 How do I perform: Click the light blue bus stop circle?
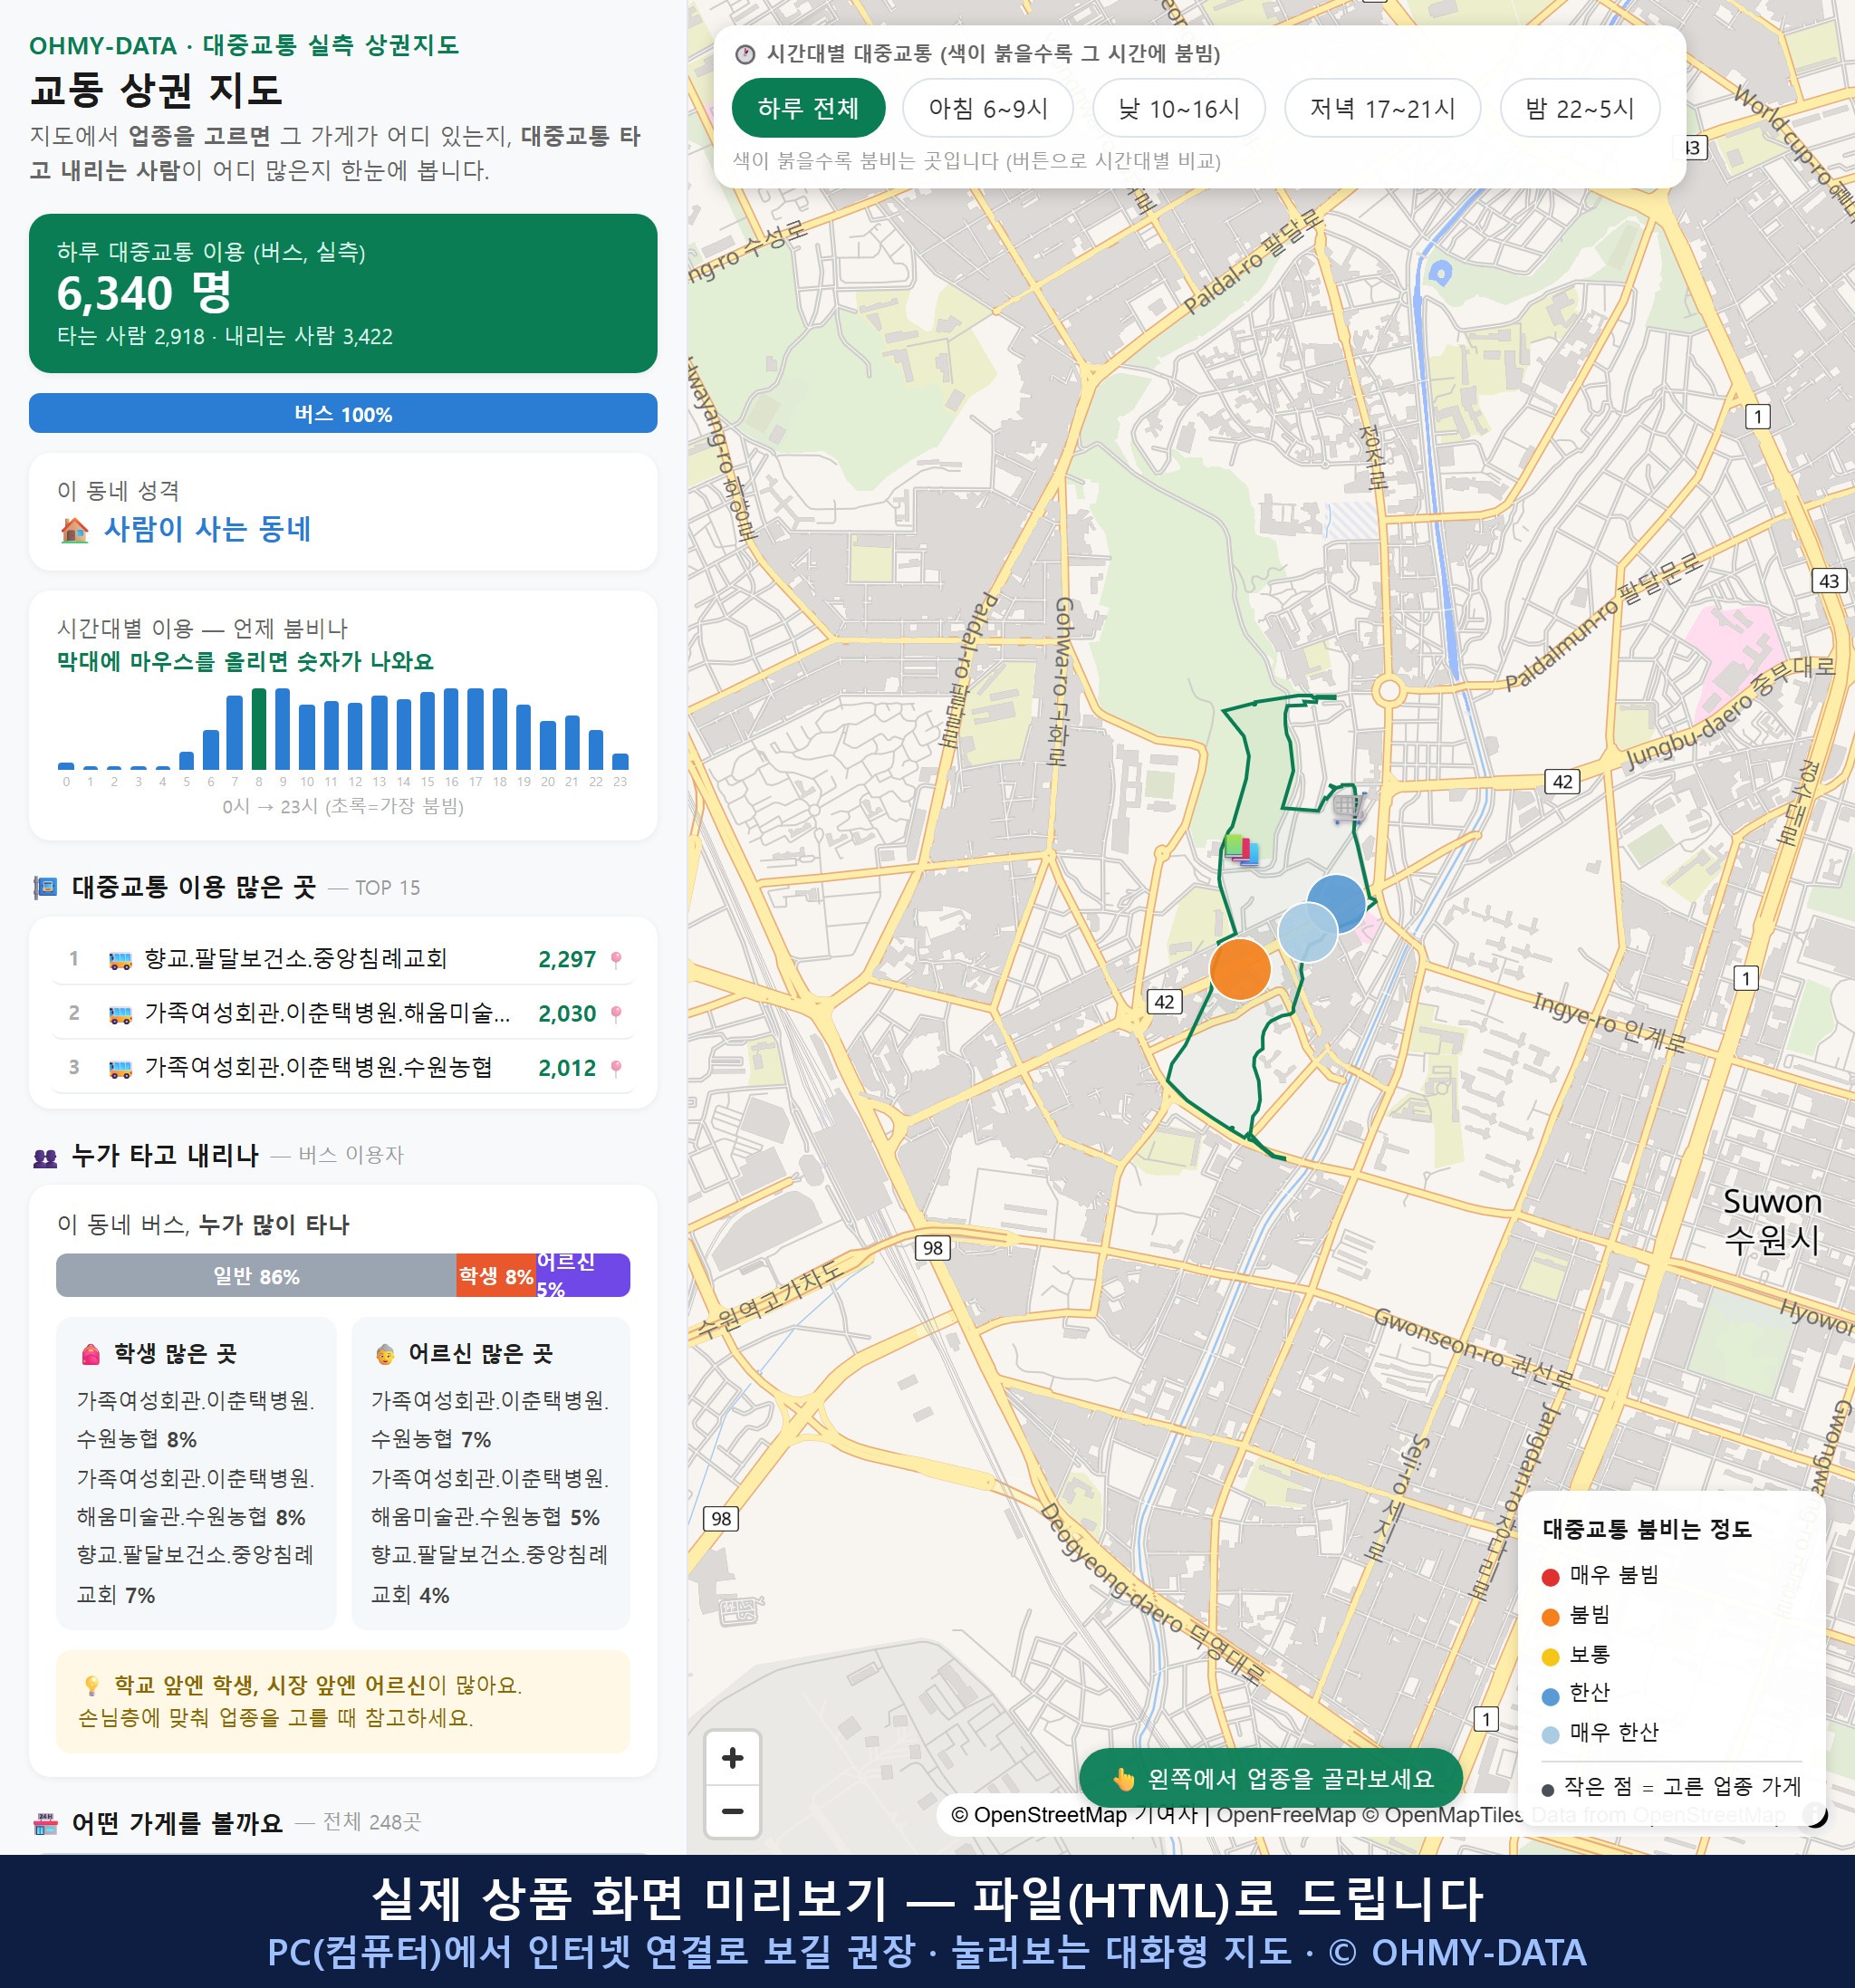[x=1308, y=932]
